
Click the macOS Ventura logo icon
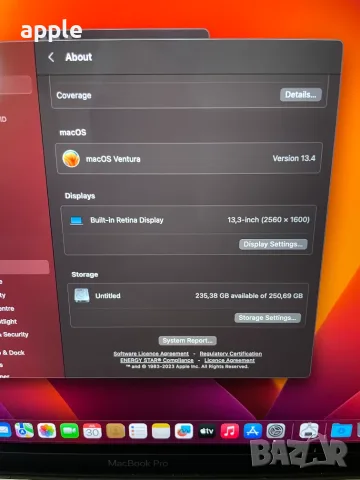(71, 158)
